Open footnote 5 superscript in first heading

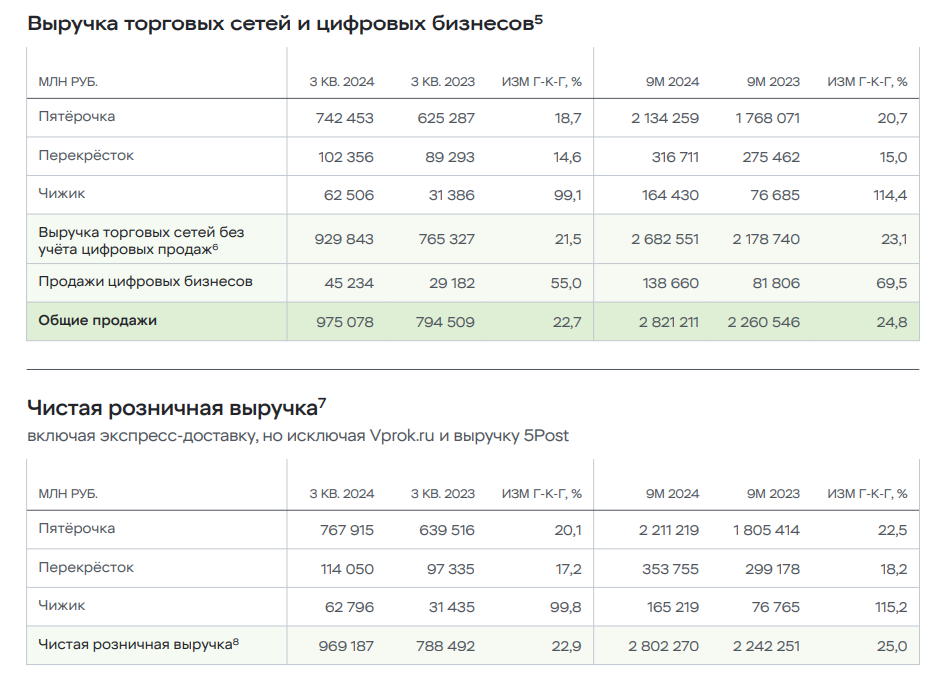(x=538, y=18)
